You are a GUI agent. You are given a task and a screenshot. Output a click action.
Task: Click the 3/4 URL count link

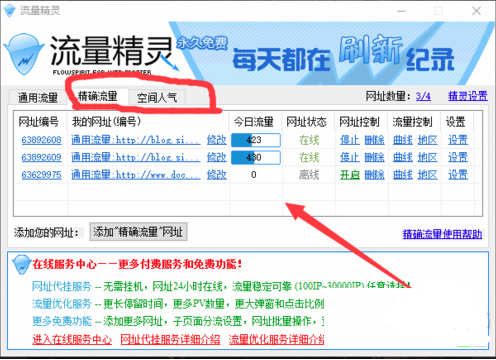[x=423, y=96]
